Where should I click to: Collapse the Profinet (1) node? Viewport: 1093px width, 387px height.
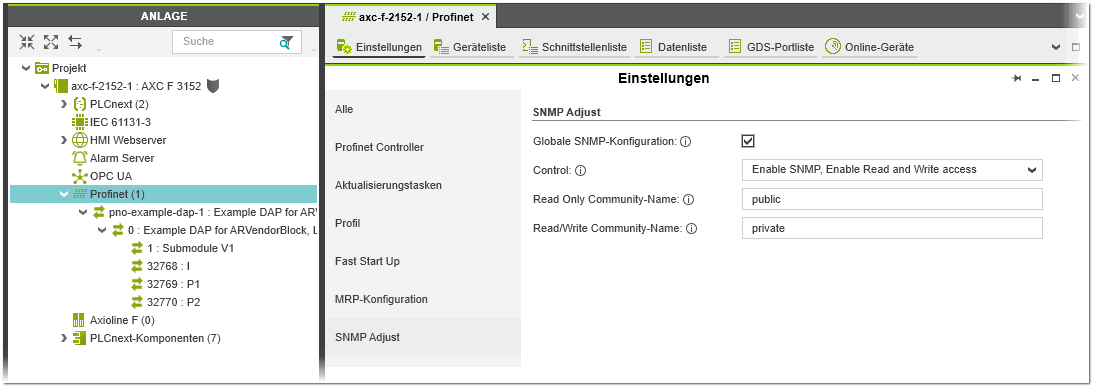(64, 195)
